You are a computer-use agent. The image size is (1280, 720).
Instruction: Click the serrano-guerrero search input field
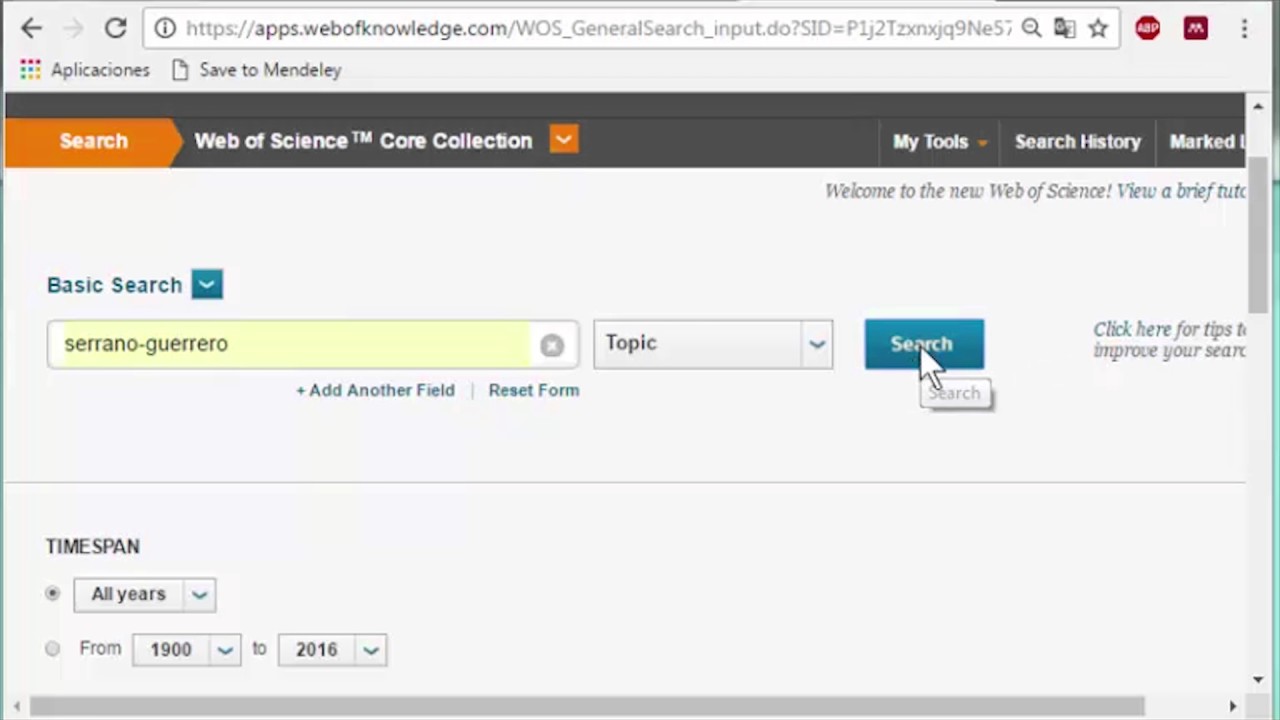point(290,344)
